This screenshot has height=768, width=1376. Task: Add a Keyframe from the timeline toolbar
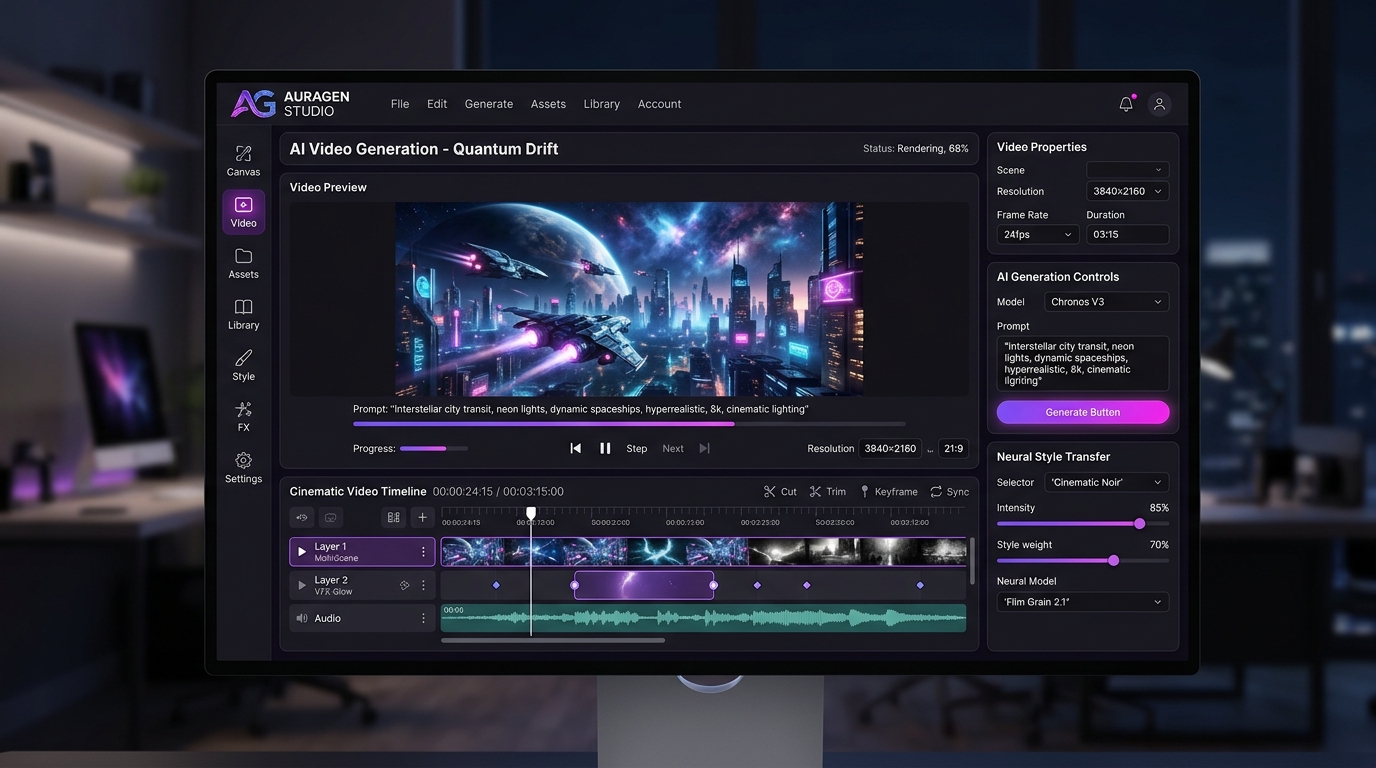click(x=888, y=492)
